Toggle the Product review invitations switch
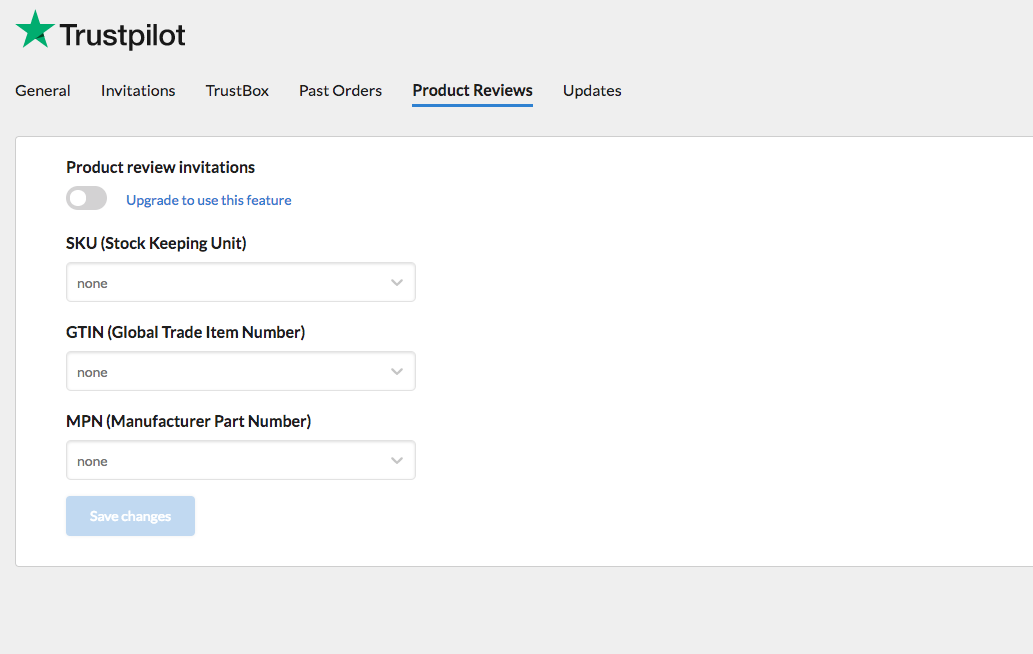The image size is (1033, 654). click(86, 198)
